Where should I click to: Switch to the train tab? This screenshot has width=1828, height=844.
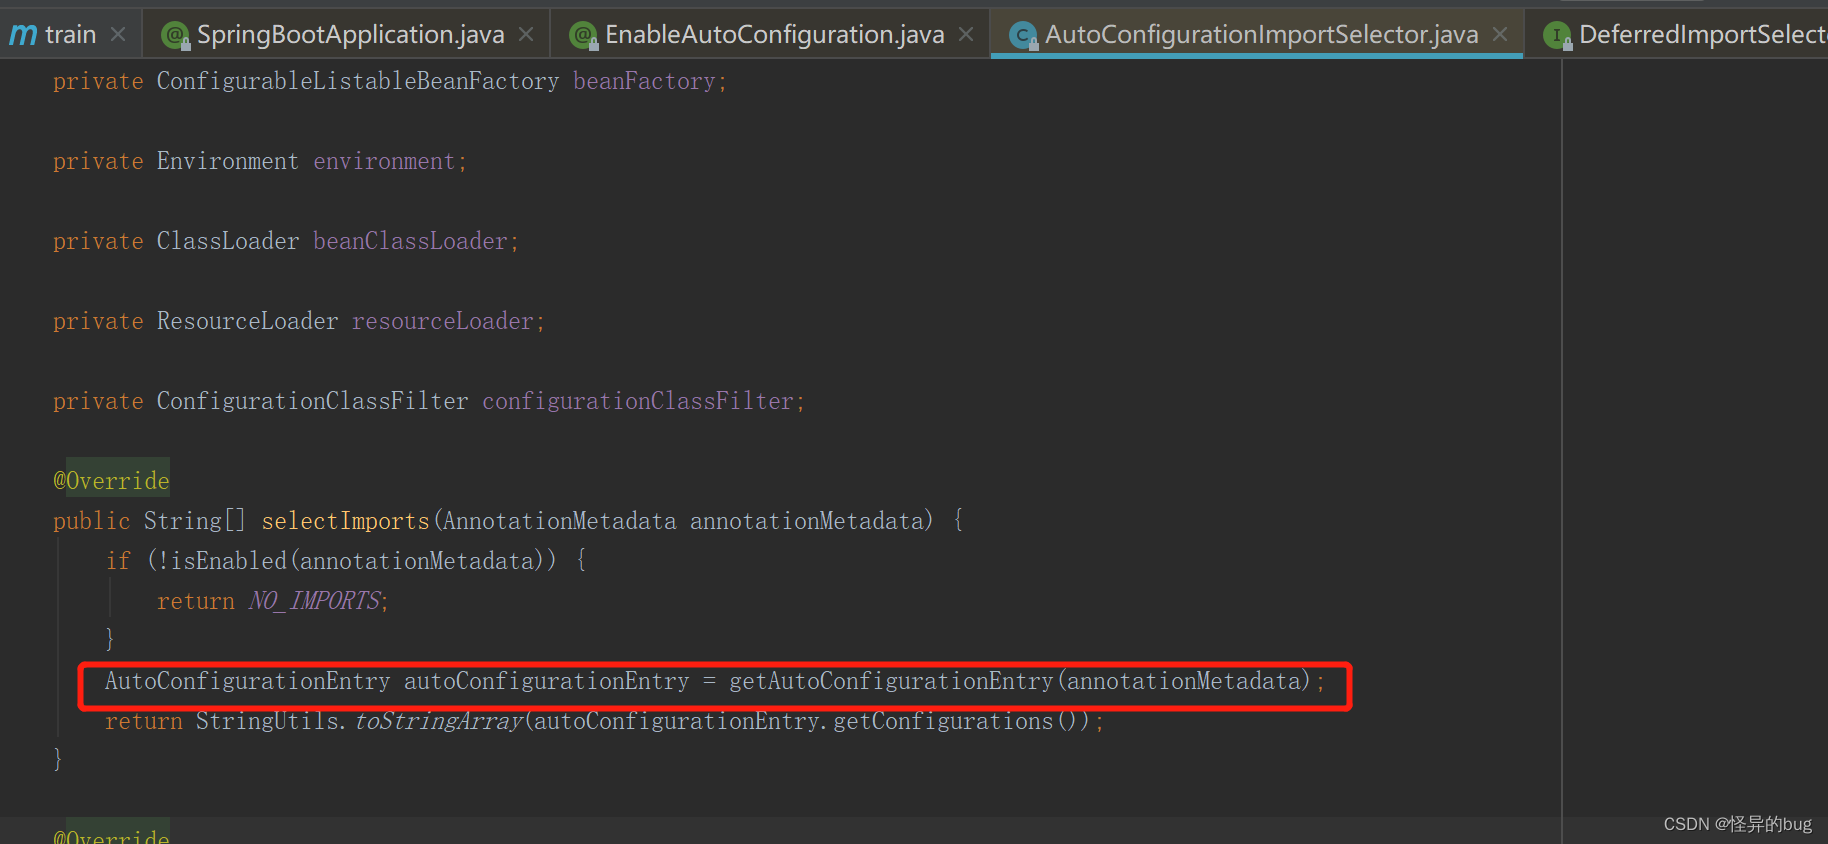70,35
